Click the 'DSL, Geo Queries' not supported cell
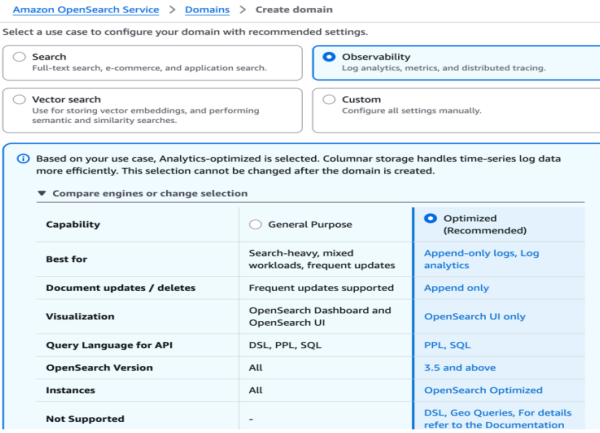This screenshot has width=600, height=433. (x=497, y=419)
